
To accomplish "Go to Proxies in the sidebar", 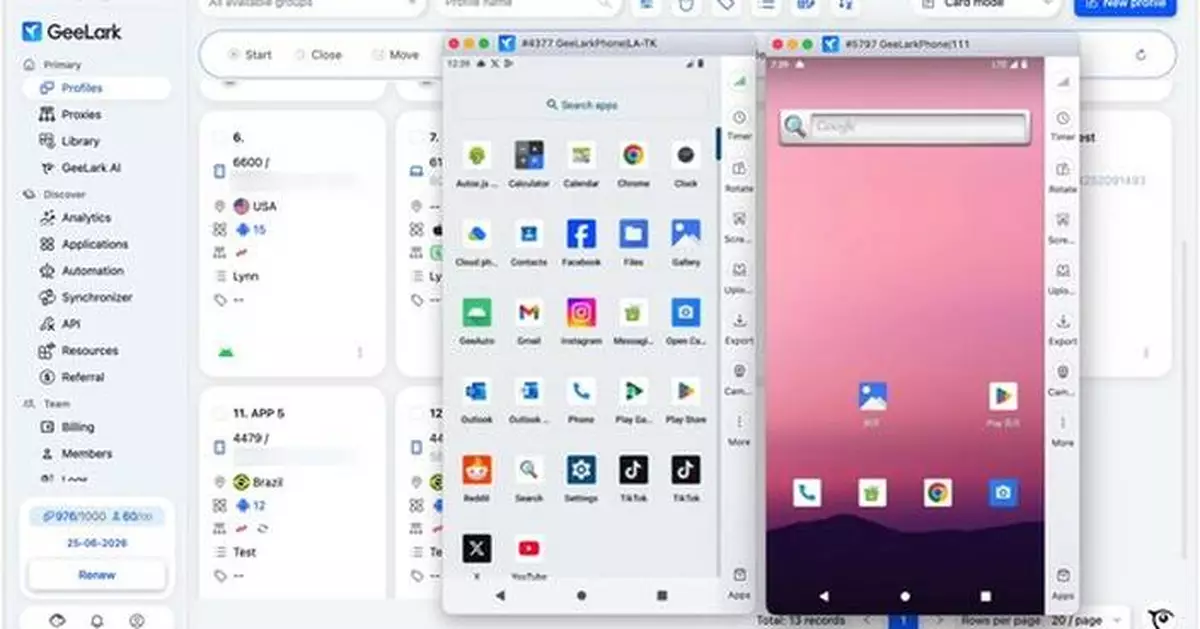I will pyautogui.click(x=81, y=115).
